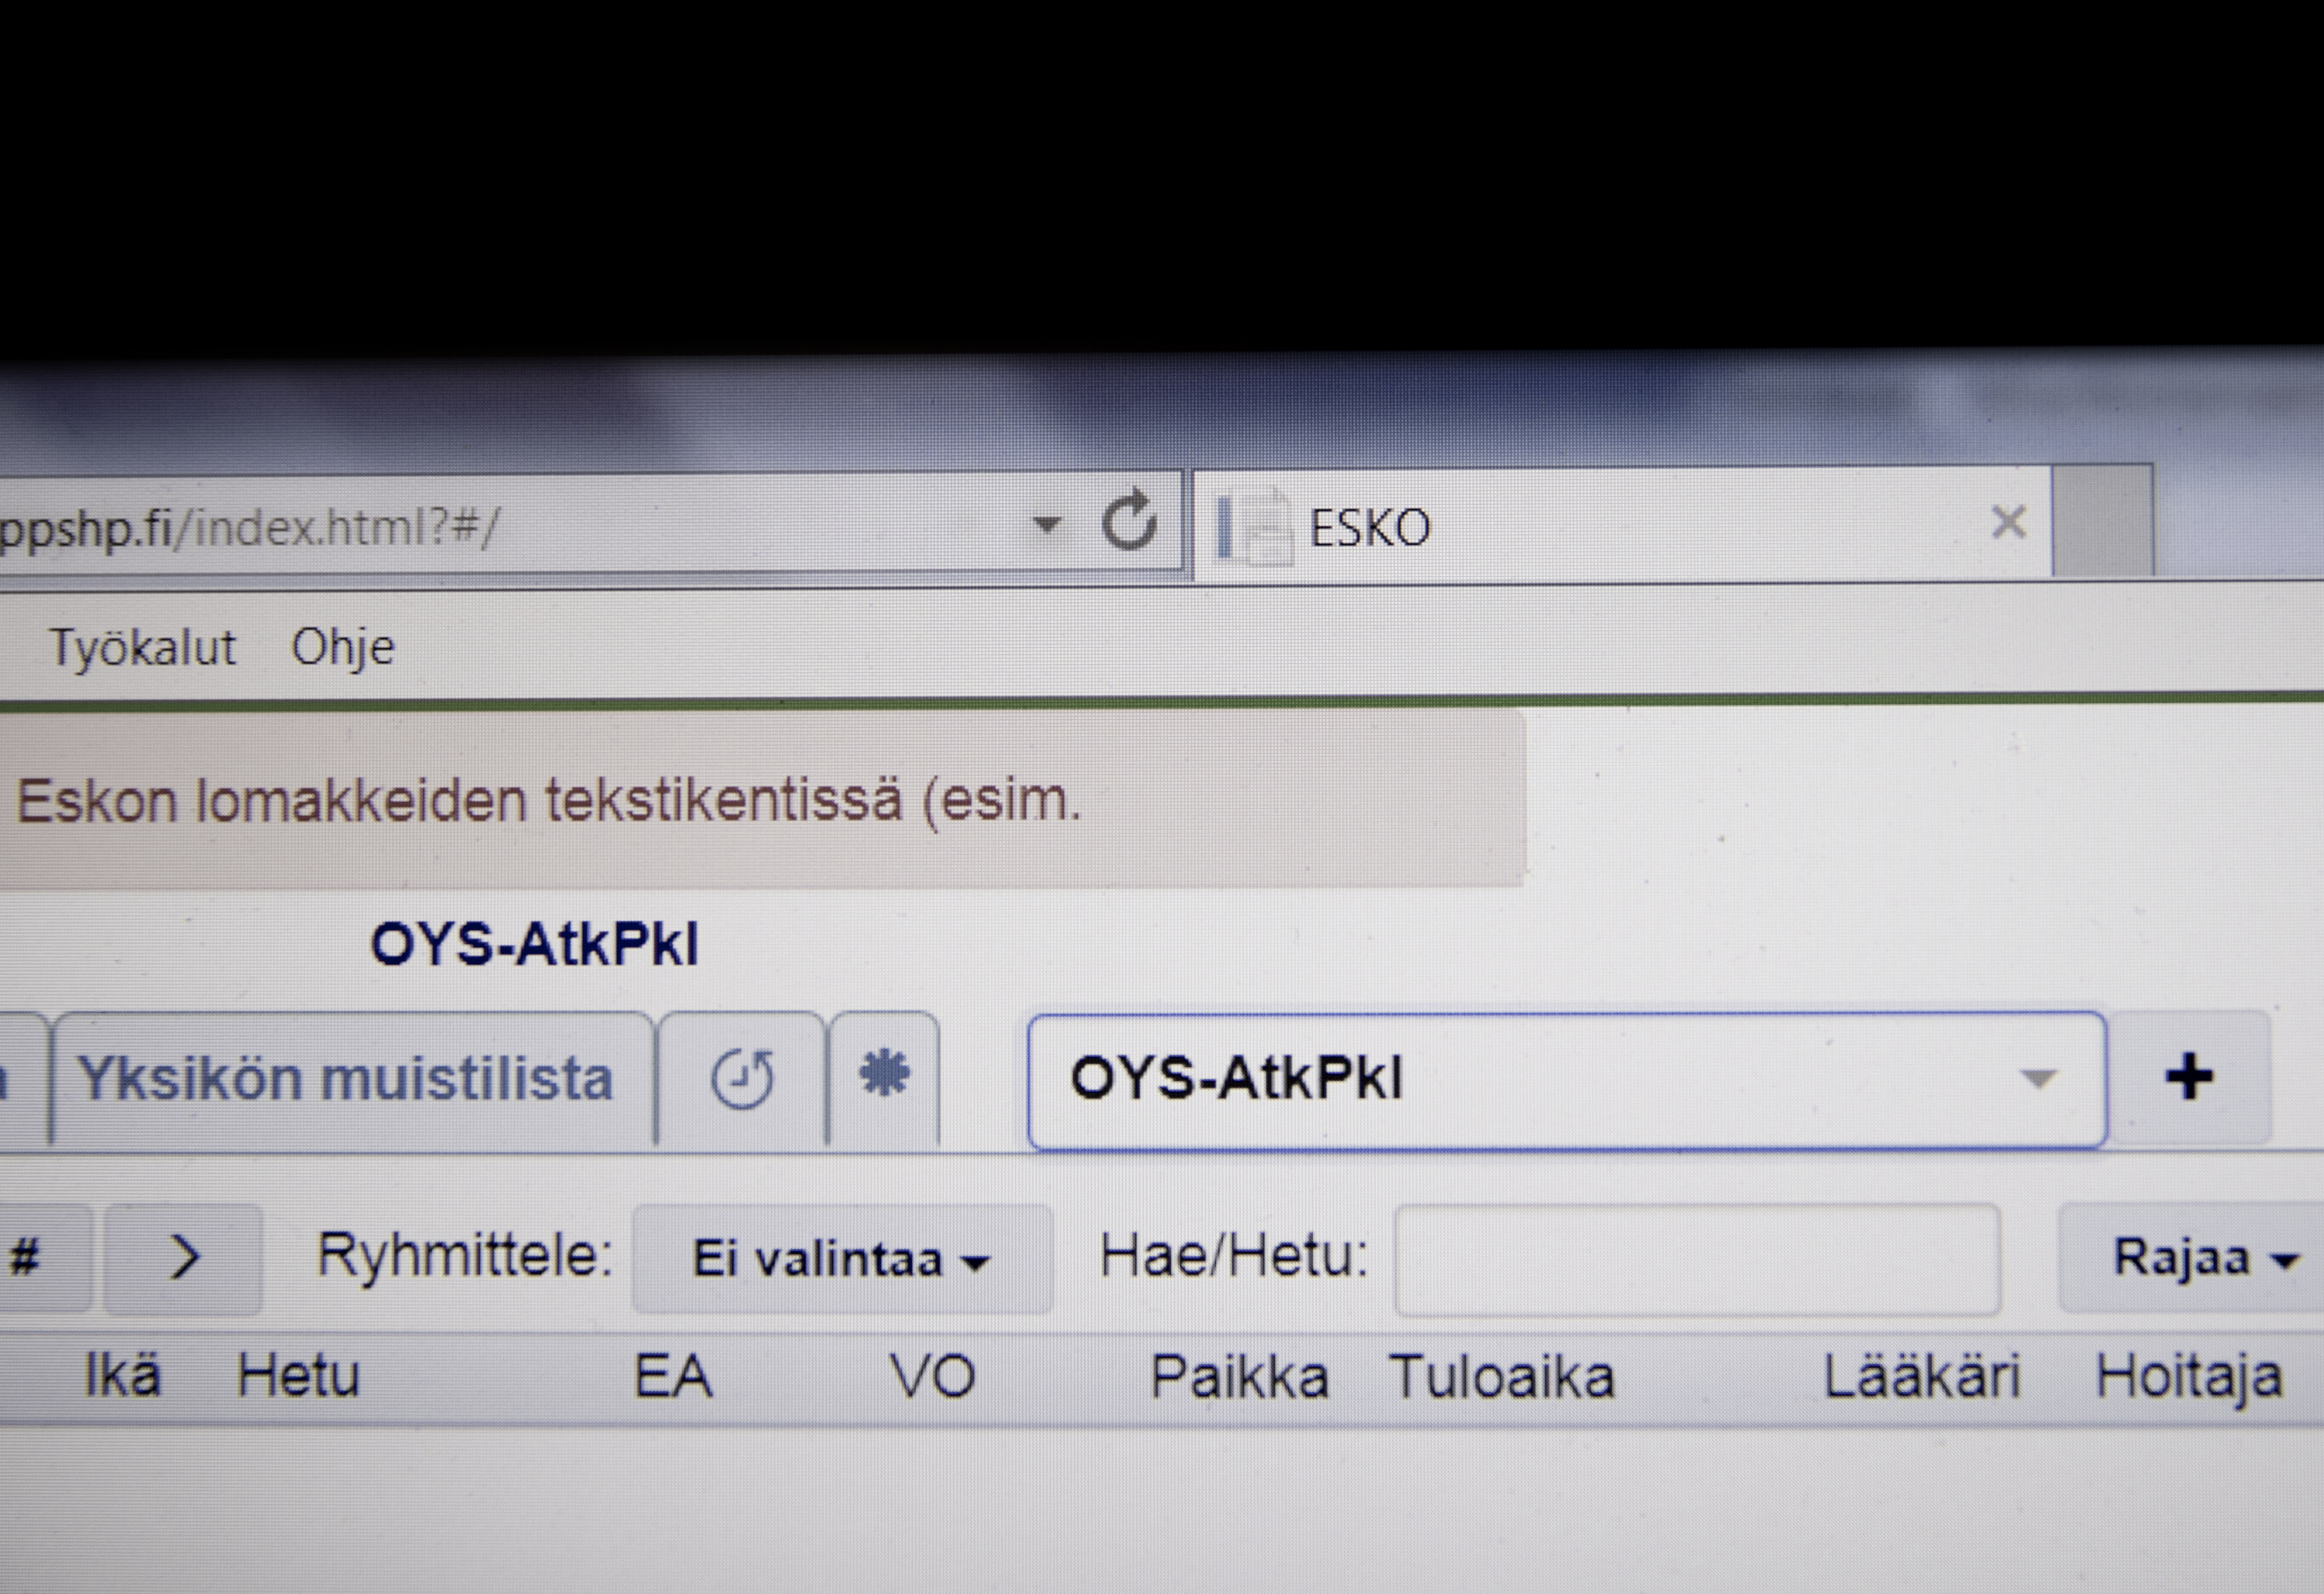2324x1594 pixels.
Task: Open the clock history tab
Action: 742,1079
